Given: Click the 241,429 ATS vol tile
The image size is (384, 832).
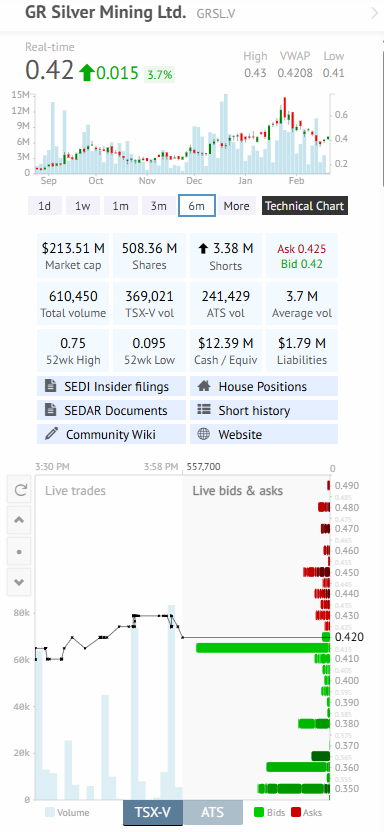Looking at the screenshot, I should coord(226,303).
